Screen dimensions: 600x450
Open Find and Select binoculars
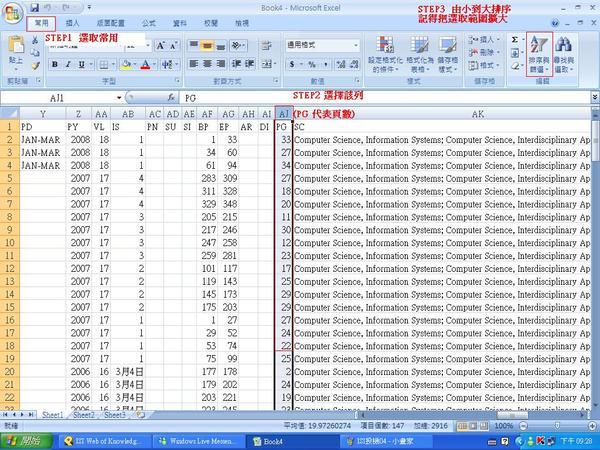point(564,54)
